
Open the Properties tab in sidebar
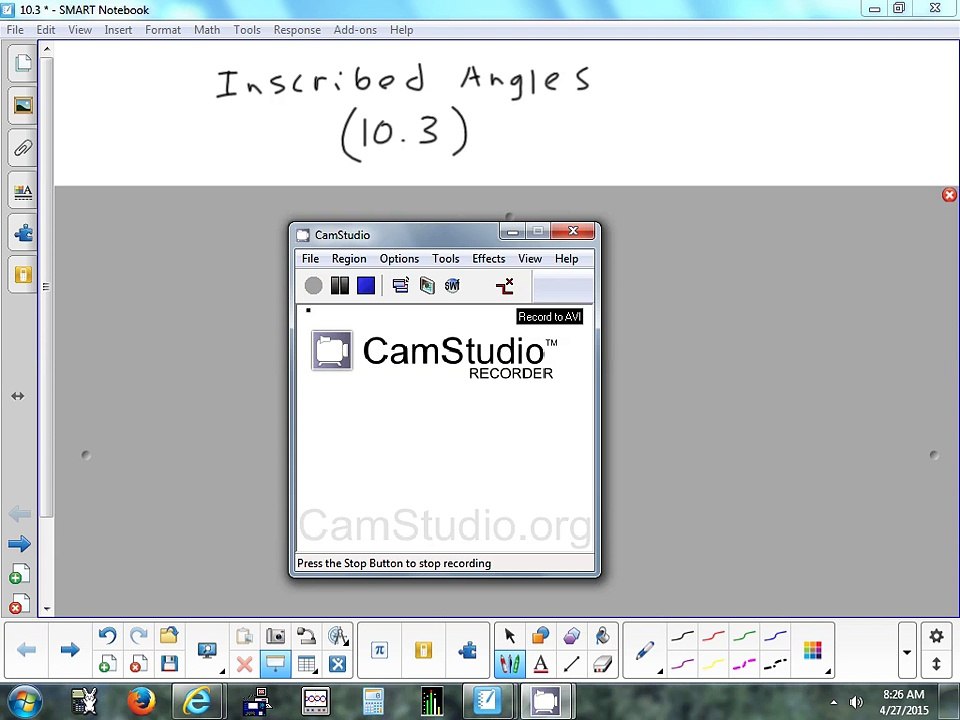pos(23,191)
